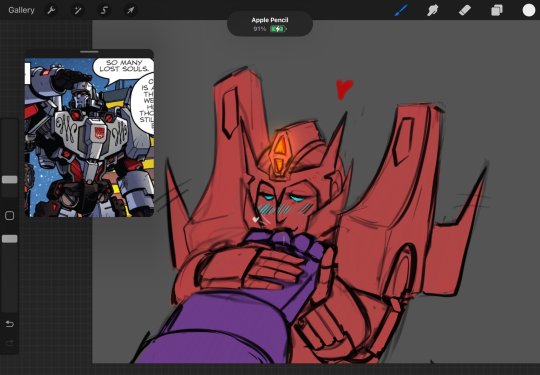This screenshot has width=540, height=375.
Task: Tap the Apple Pencil battery notification
Action: (270, 24)
